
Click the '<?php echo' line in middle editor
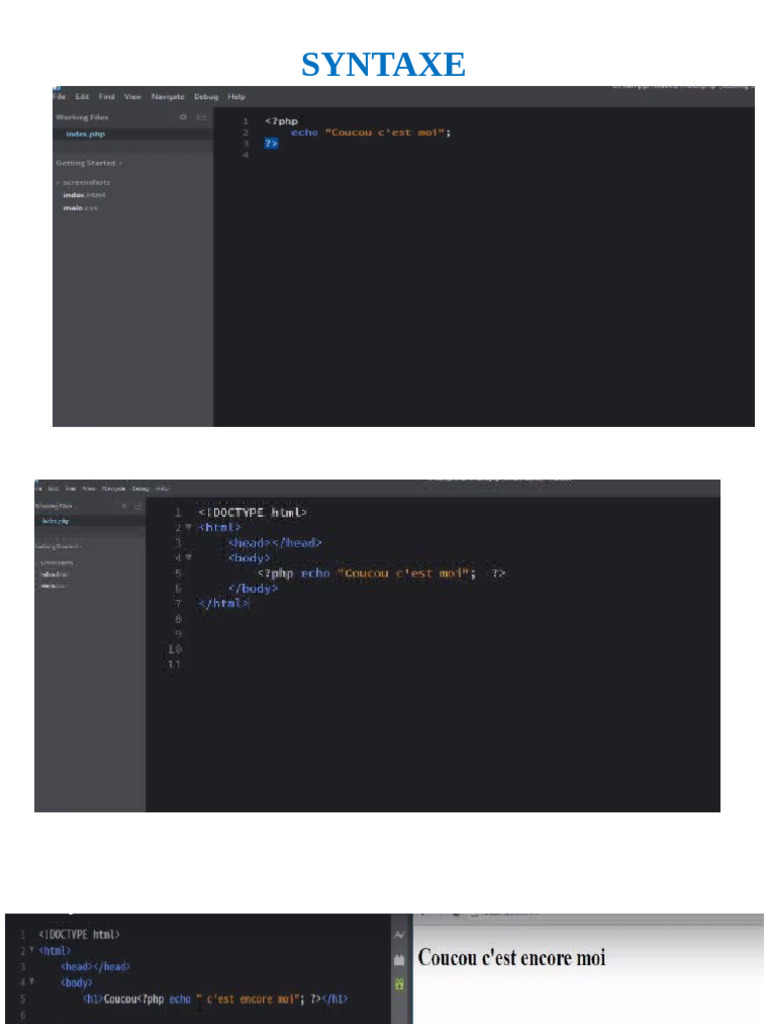click(x=381, y=573)
